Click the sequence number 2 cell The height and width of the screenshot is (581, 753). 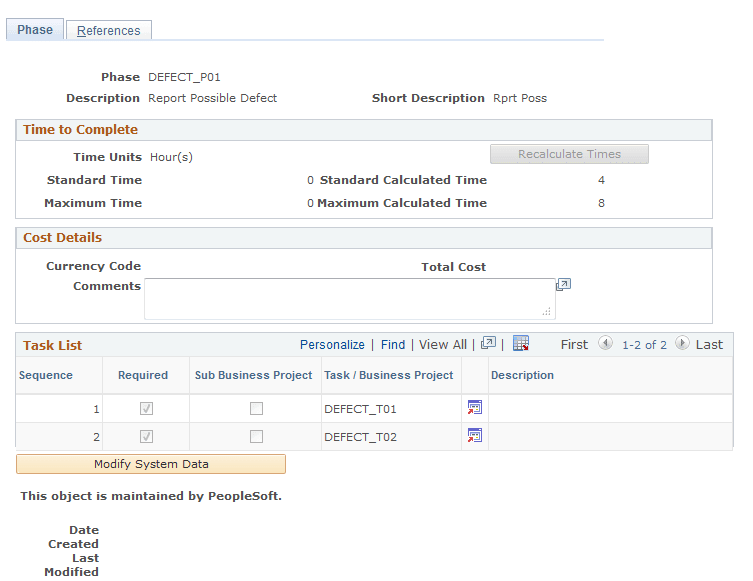[96, 437]
